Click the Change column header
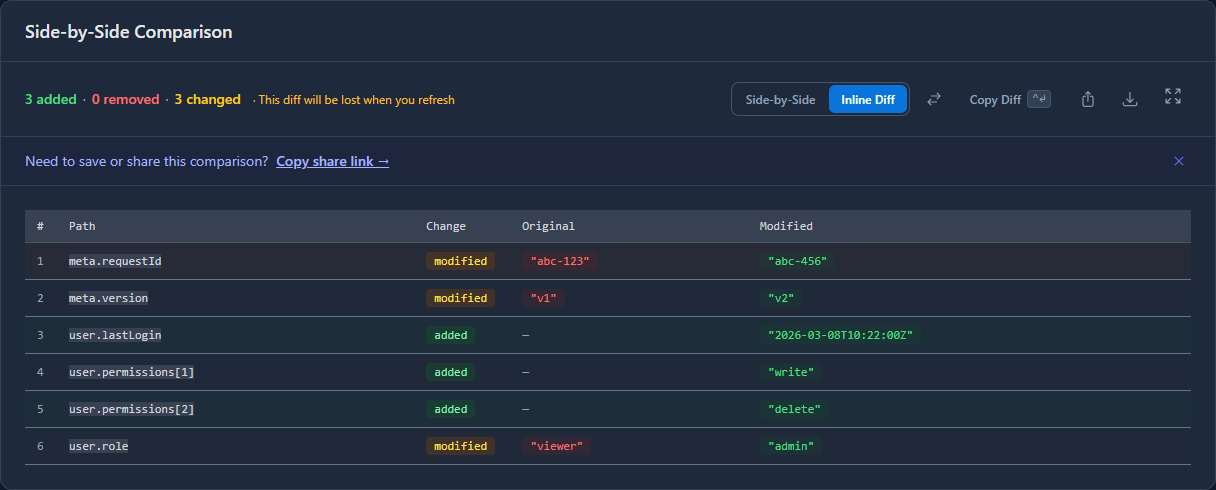Viewport: 1216px width, 490px height. click(x=446, y=226)
